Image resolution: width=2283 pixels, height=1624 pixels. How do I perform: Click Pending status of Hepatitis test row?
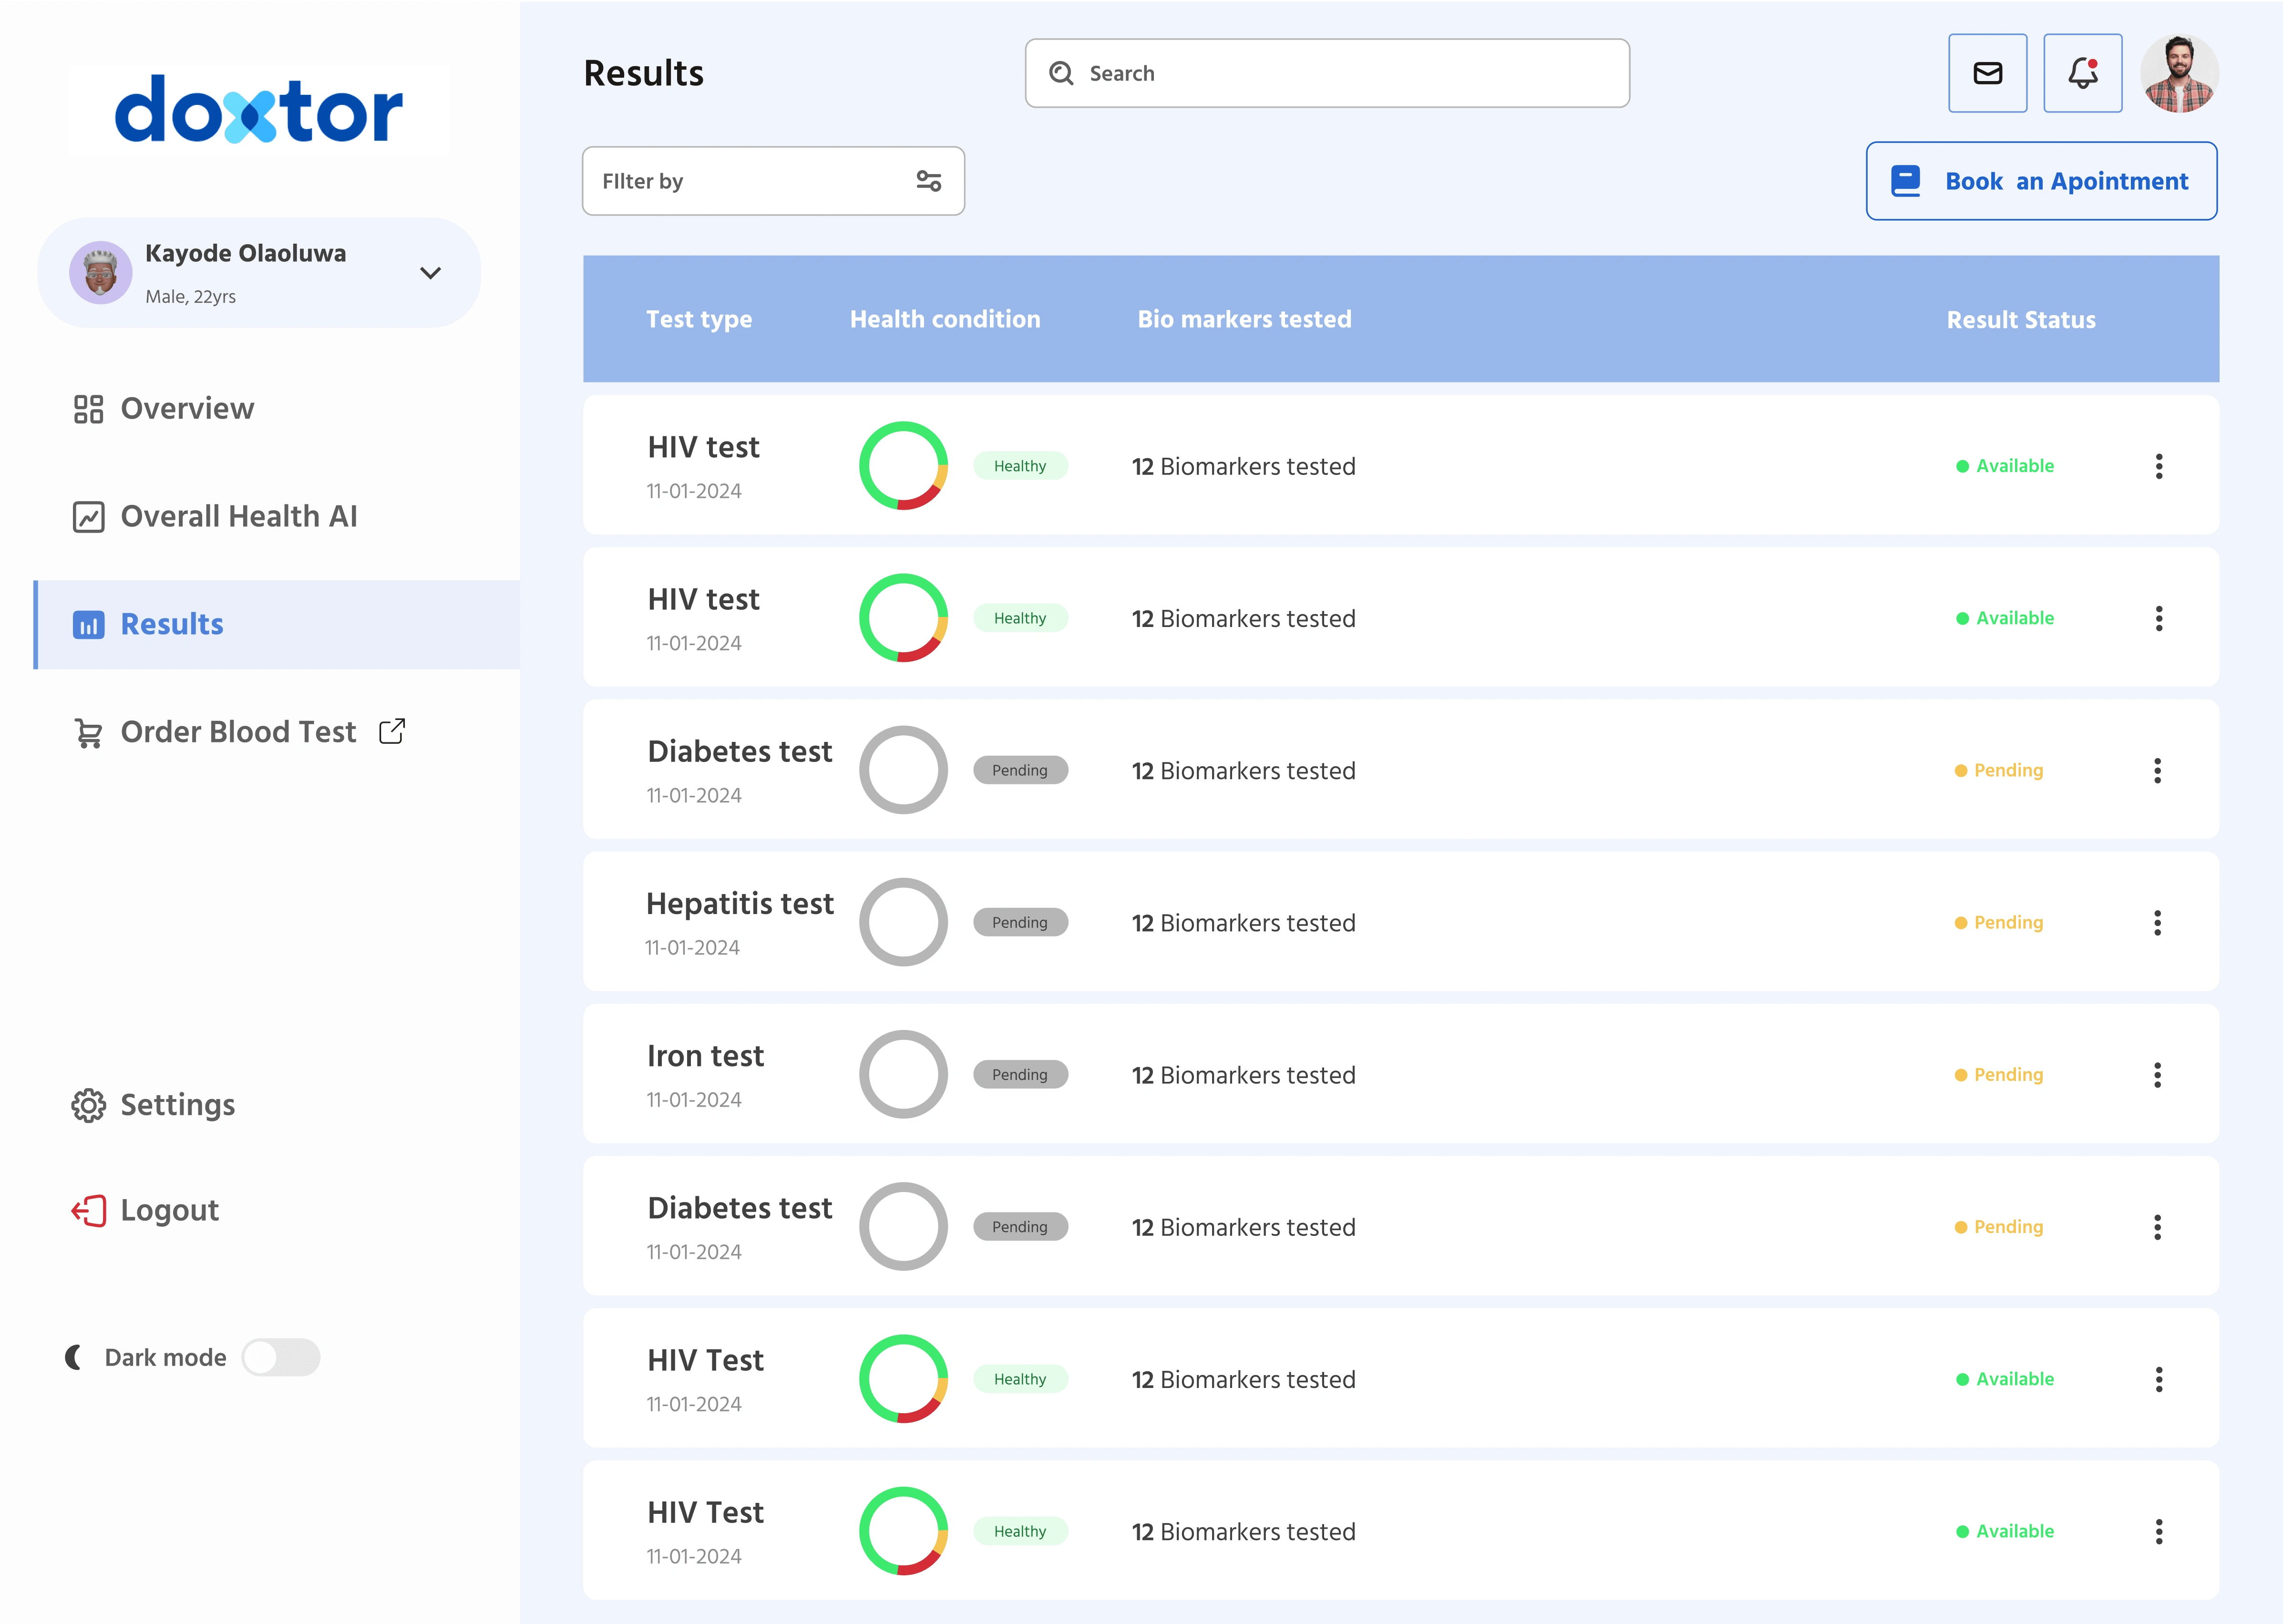1999,922
